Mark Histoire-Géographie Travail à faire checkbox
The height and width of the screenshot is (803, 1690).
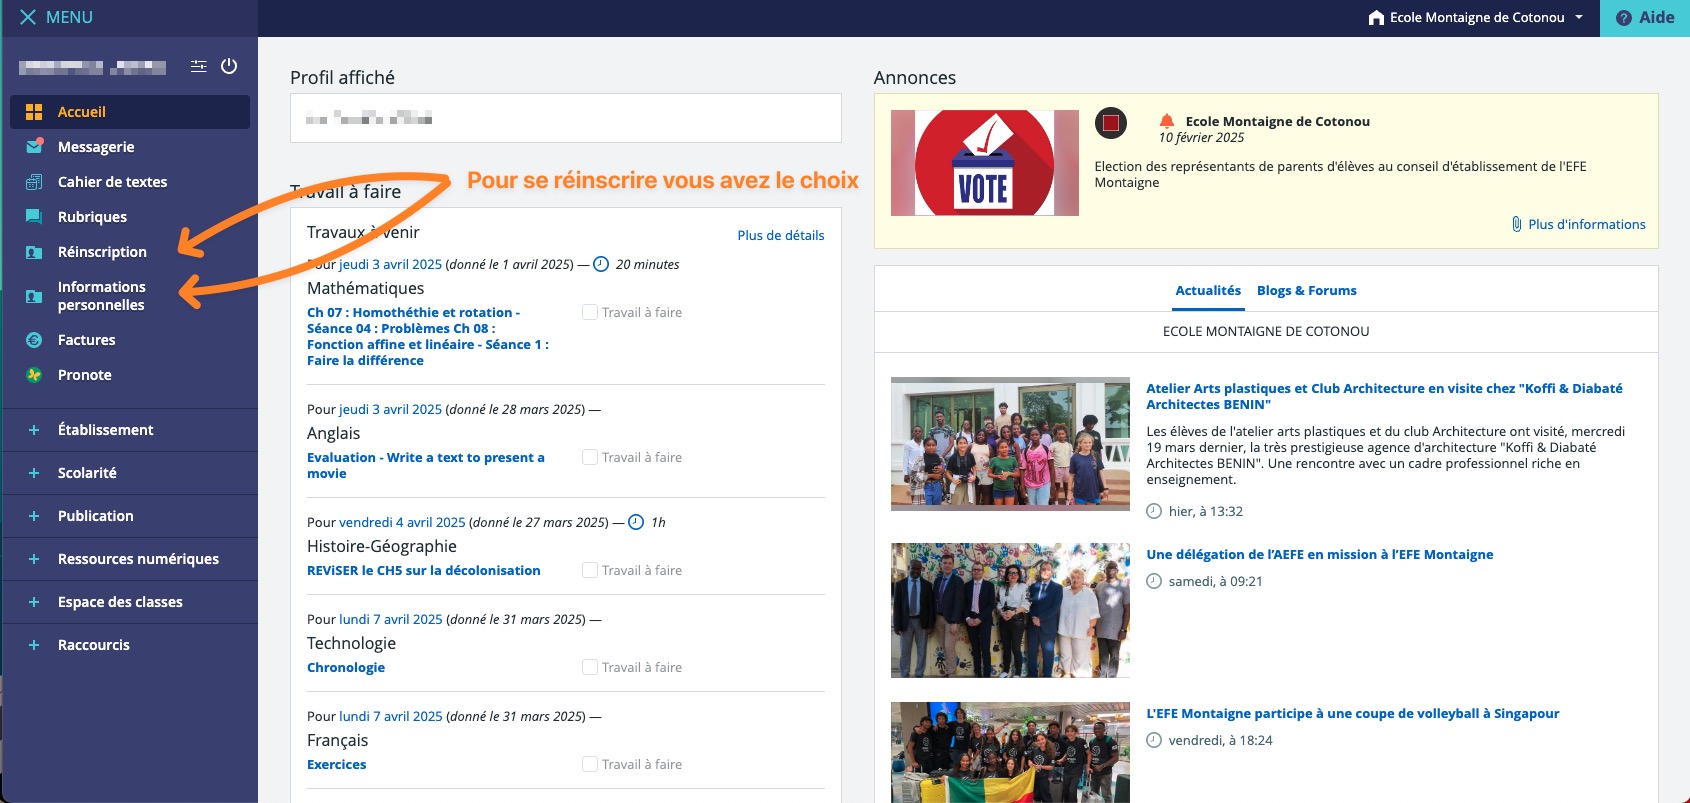coord(590,570)
